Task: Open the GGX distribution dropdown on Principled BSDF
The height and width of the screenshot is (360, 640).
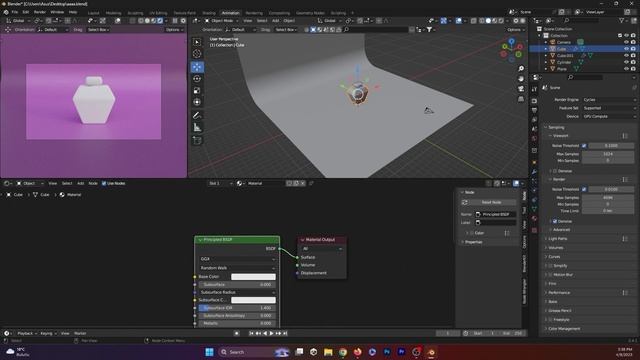Action: 237,259
